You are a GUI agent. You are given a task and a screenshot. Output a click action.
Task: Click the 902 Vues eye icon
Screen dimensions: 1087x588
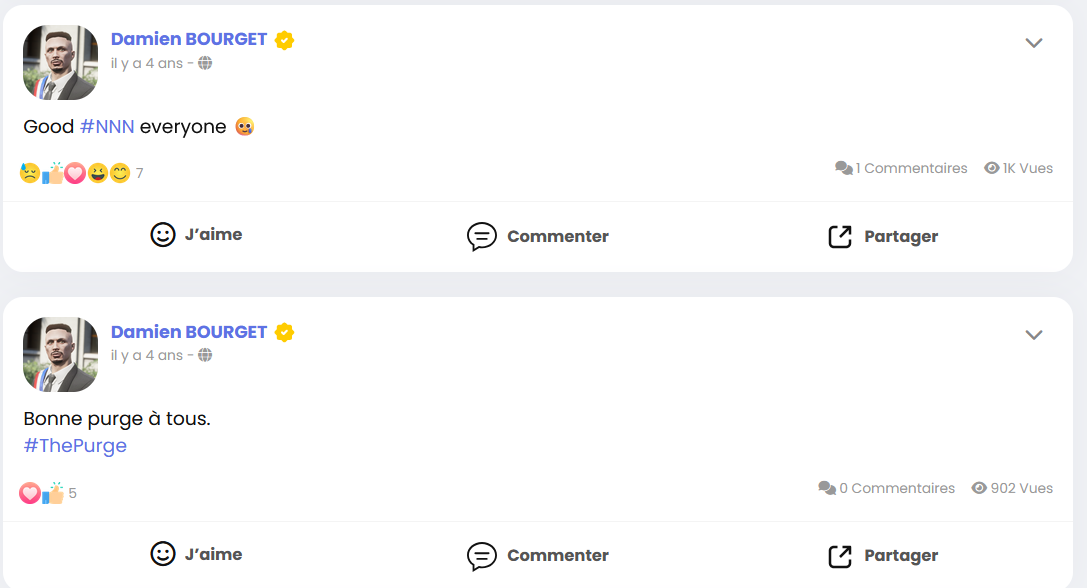pyautogui.click(x=979, y=488)
